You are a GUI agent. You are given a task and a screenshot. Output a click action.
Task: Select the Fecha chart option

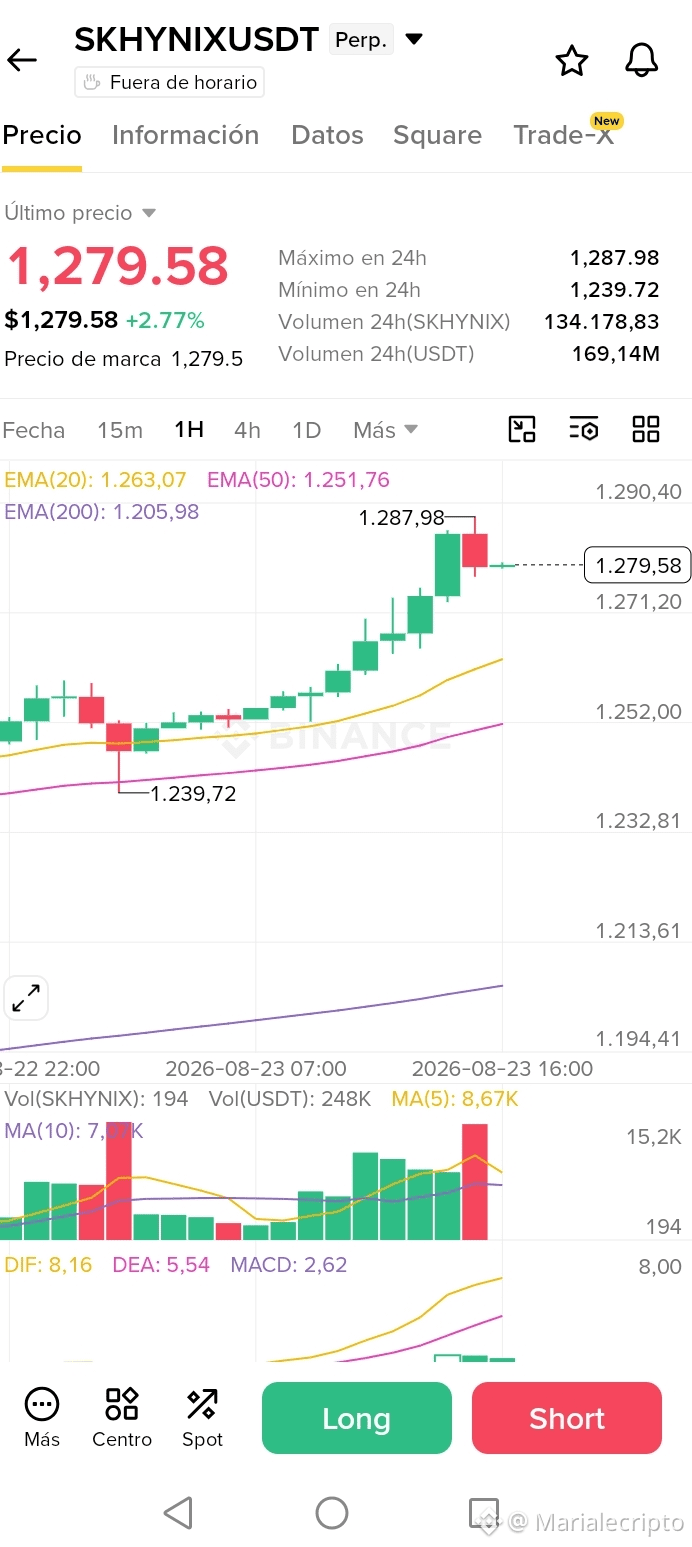pyautogui.click(x=33, y=430)
